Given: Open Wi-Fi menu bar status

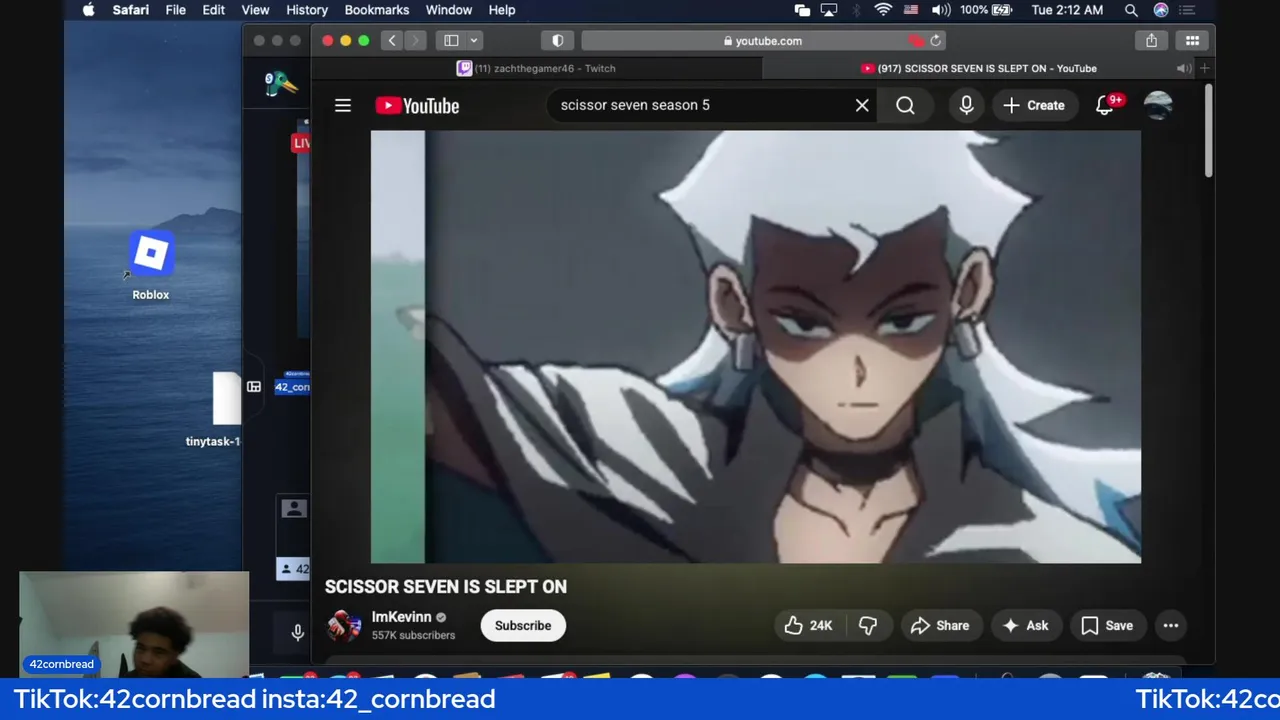Looking at the screenshot, I should point(883,10).
